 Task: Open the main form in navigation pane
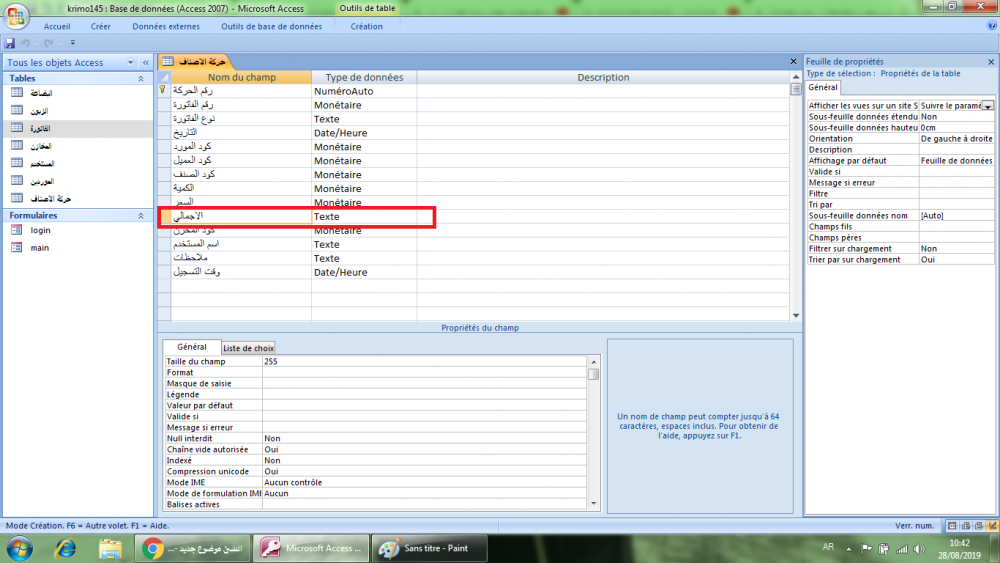tap(39, 248)
